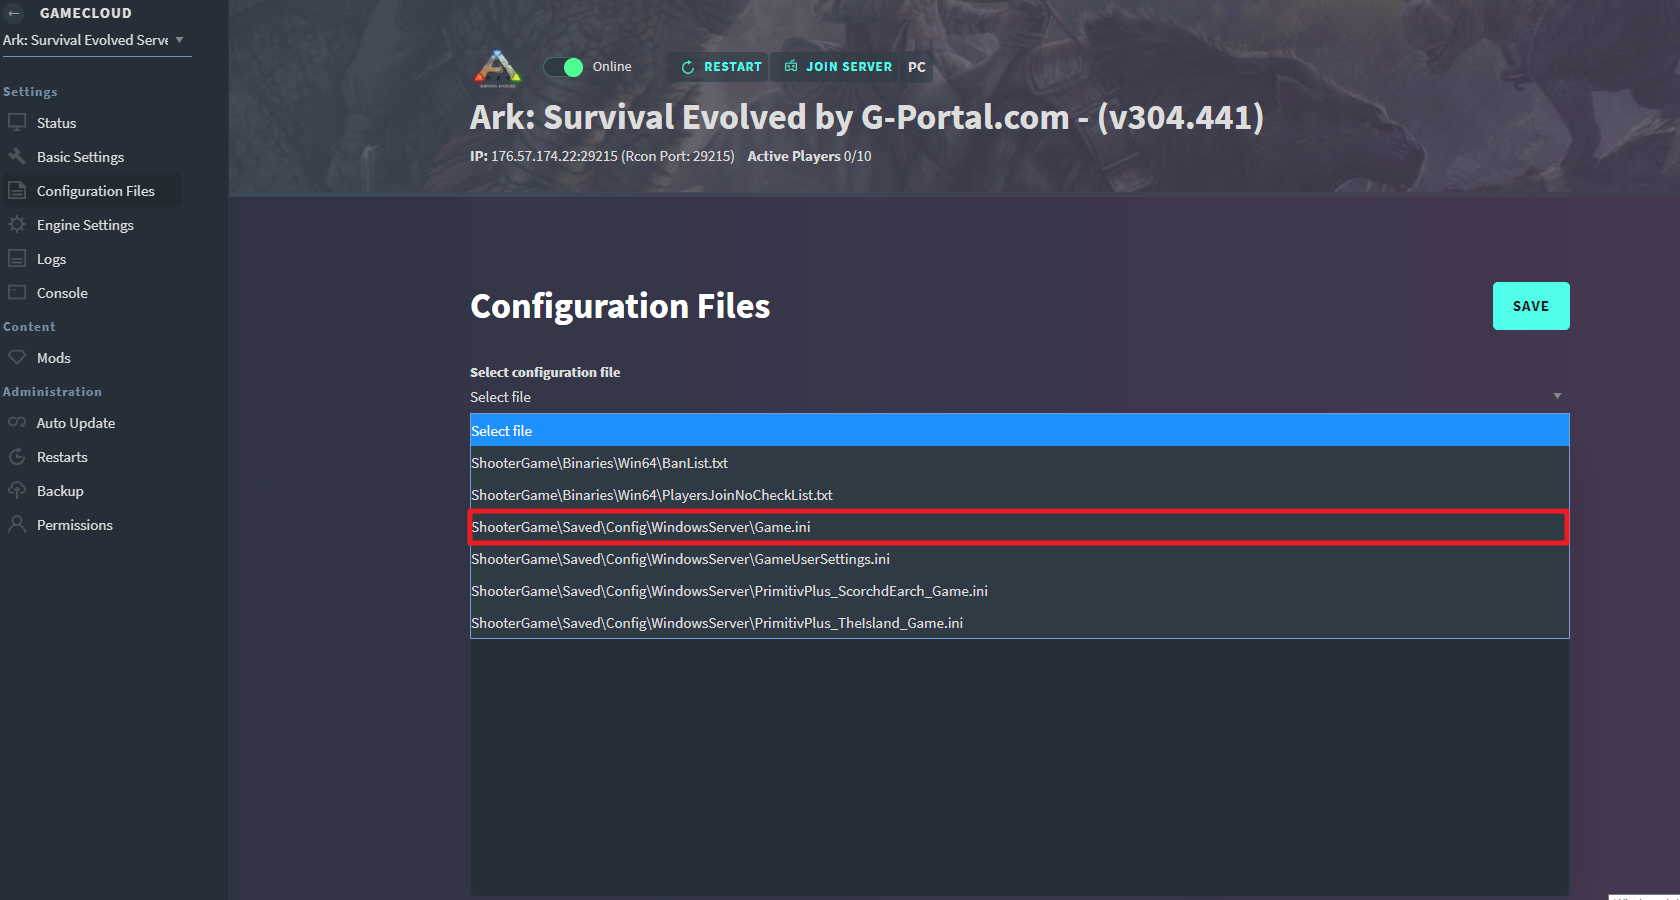Expand the Ark: Survival Evolved server selector

[x=95, y=40]
